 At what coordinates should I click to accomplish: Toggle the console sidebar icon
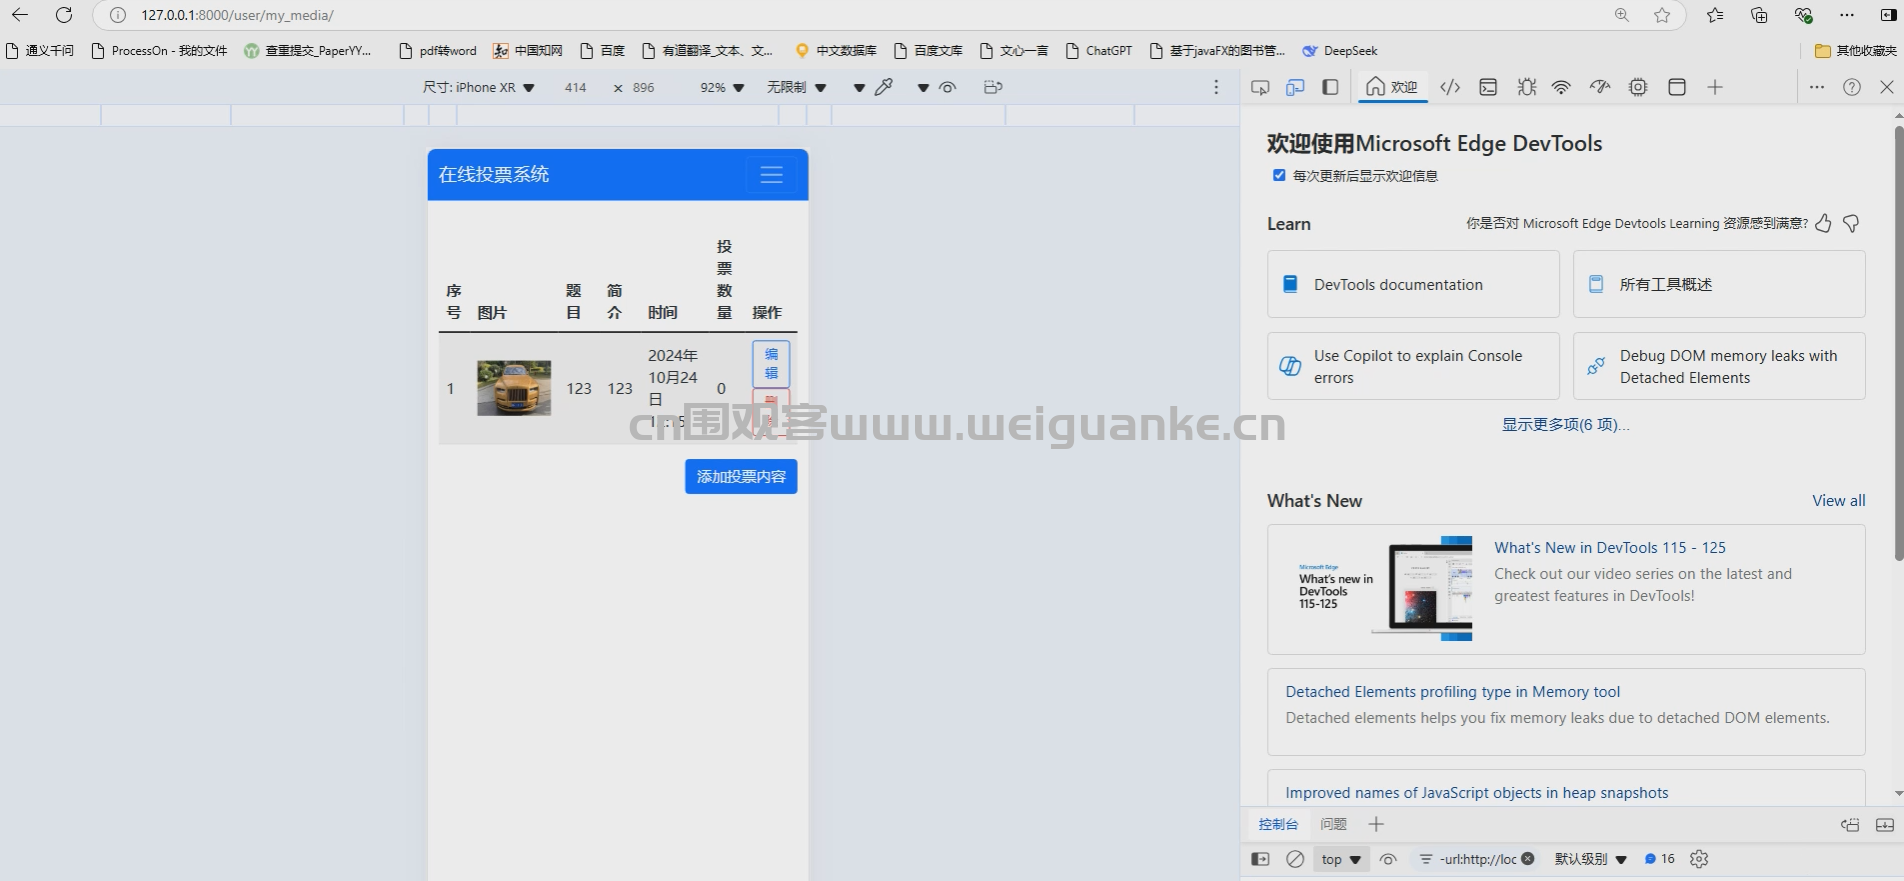(x=1260, y=859)
